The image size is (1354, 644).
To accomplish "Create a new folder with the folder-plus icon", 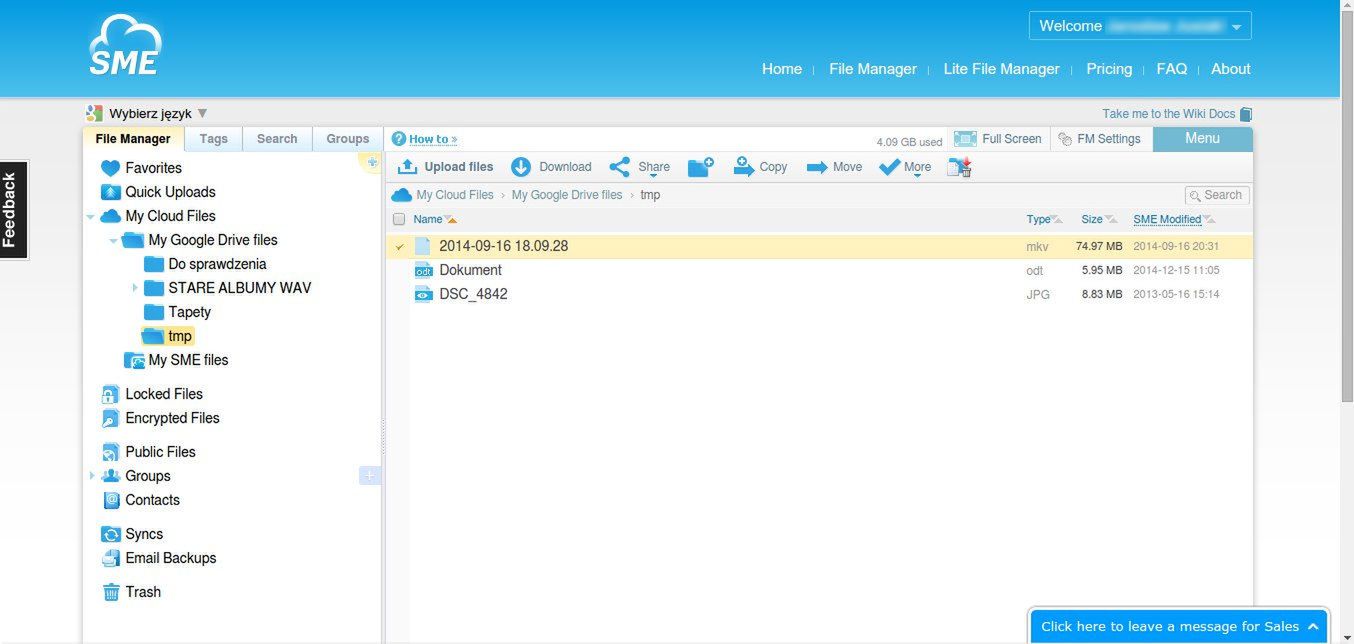I will pos(701,167).
